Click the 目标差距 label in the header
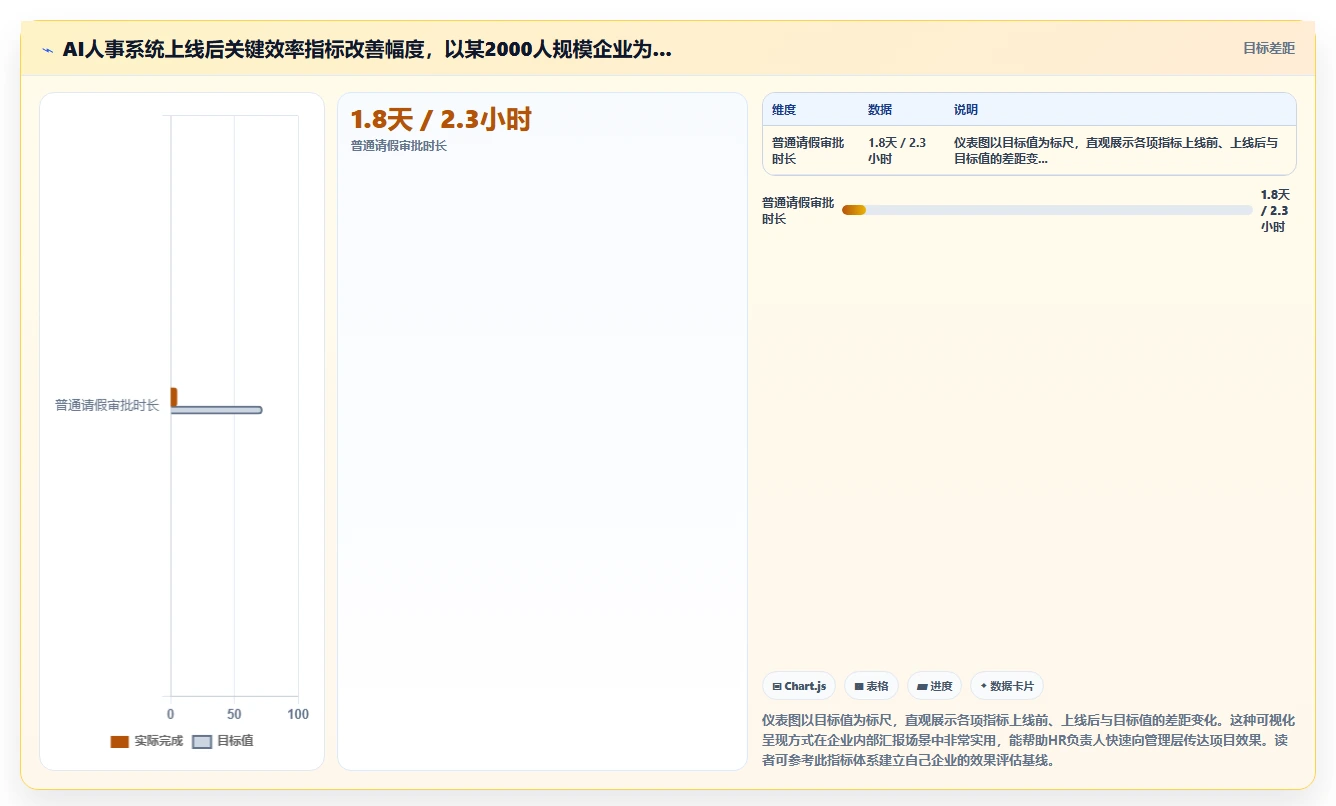 pos(1269,48)
